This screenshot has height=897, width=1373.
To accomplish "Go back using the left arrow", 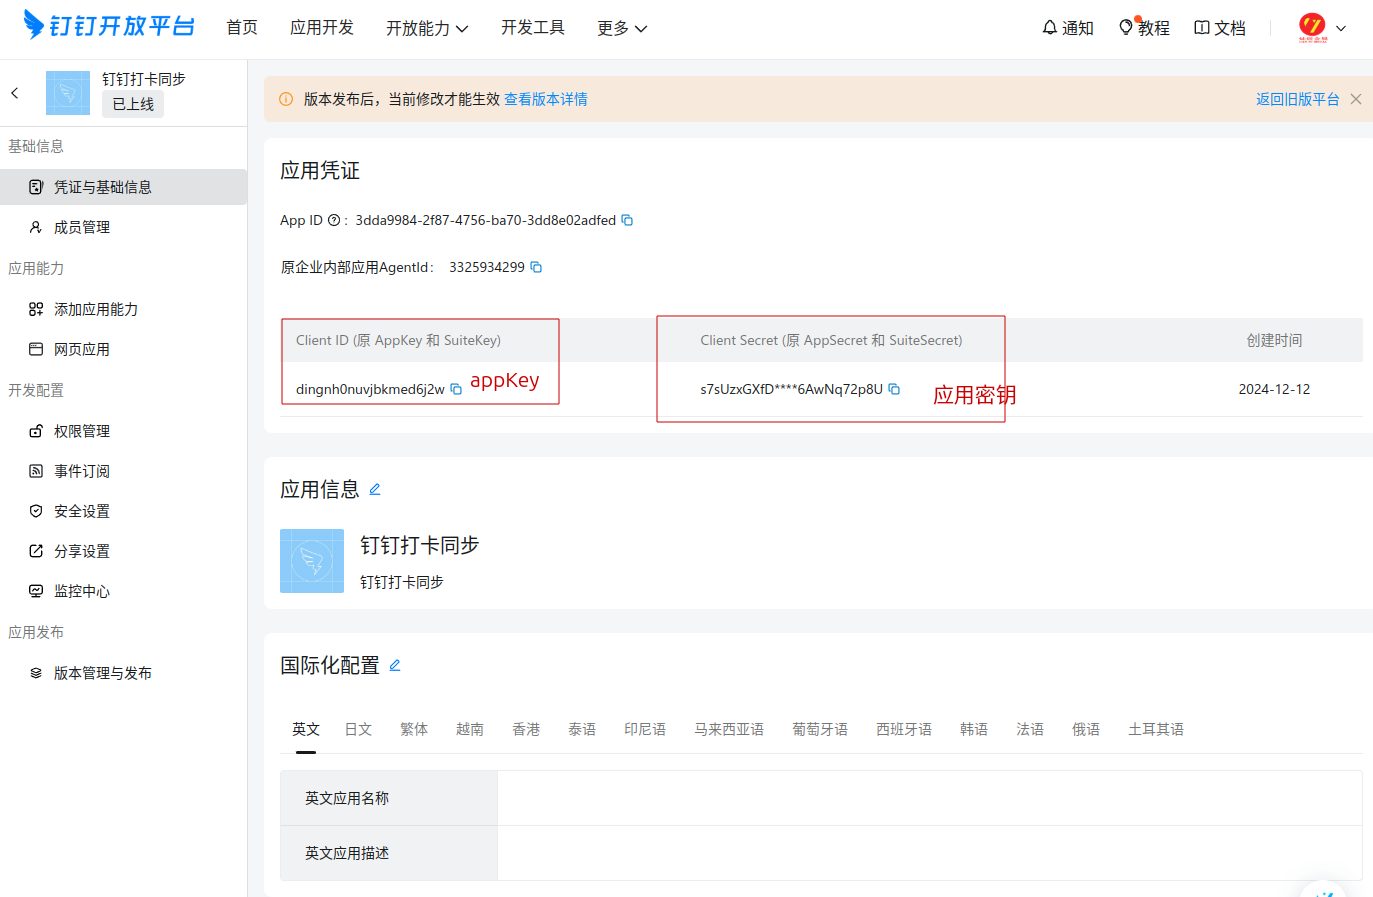I will click(15, 93).
